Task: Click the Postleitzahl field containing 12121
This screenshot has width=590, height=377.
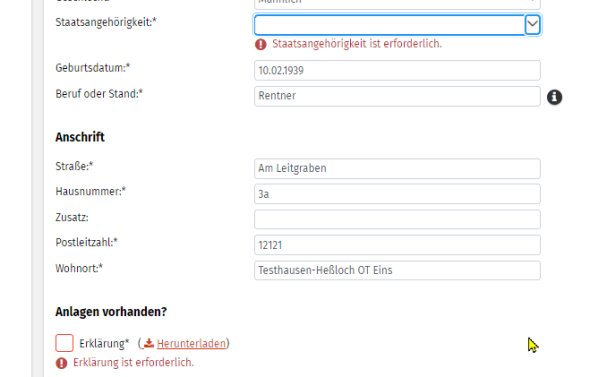Action: (397, 245)
